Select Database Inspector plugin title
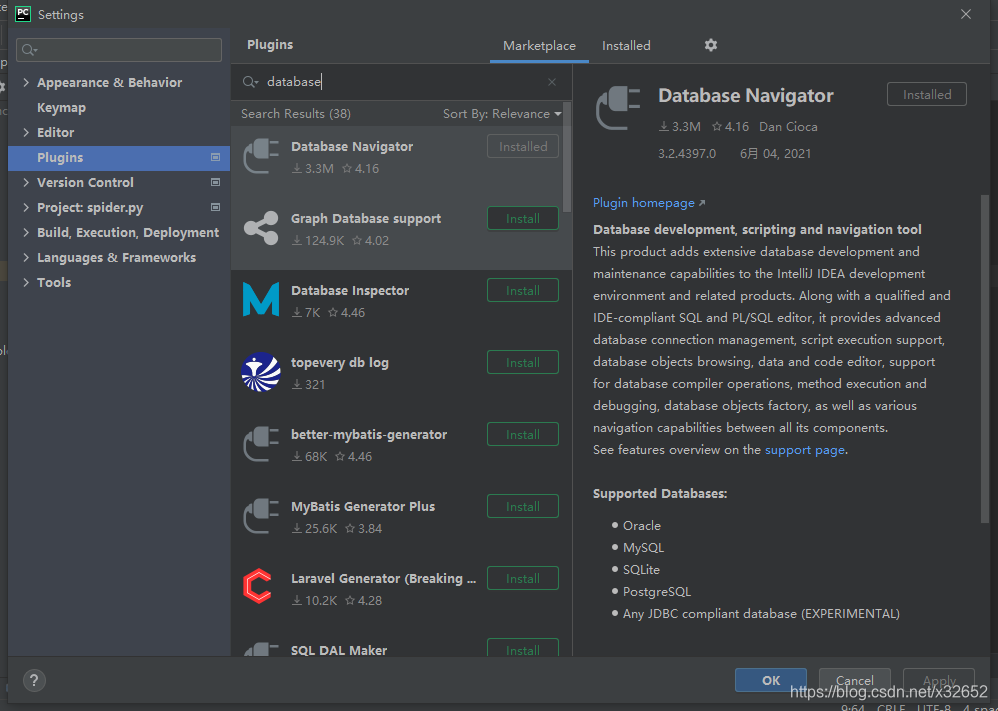Image resolution: width=998 pixels, height=711 pixels. 350,290
